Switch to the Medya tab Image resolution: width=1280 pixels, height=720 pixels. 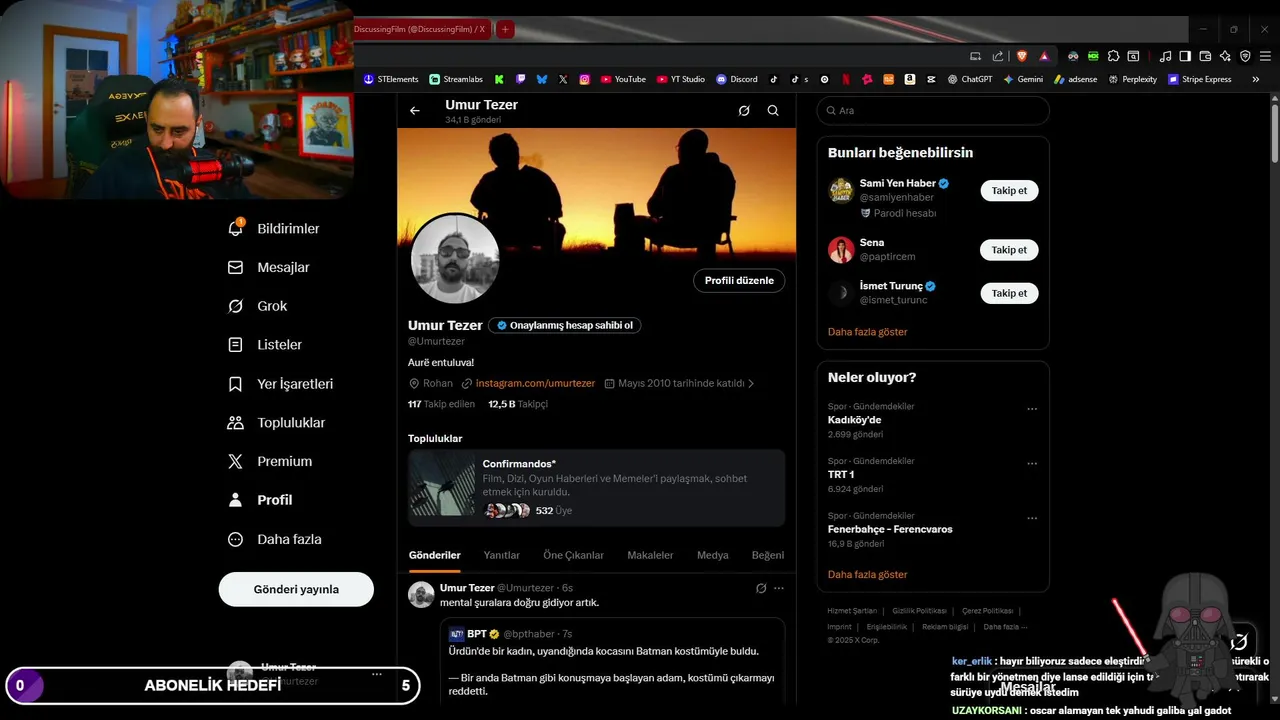pos(713,555)
